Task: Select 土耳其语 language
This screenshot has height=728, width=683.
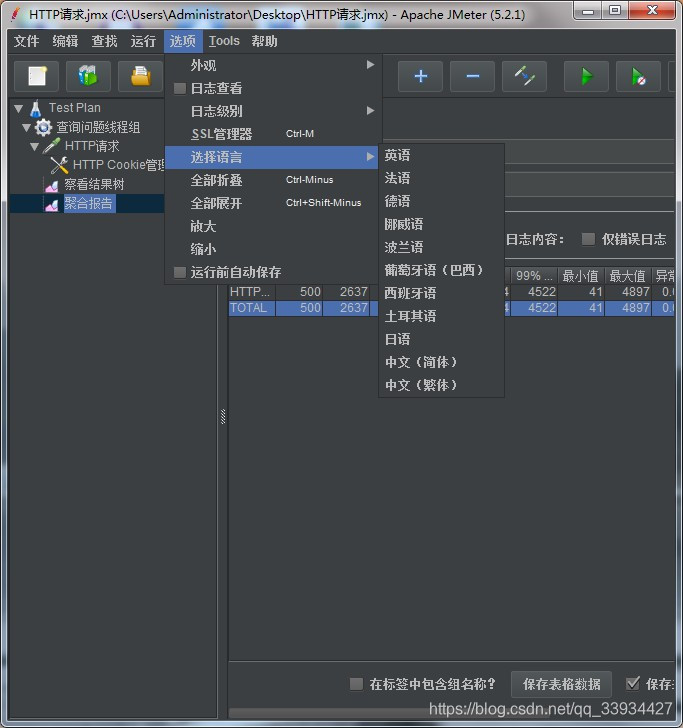Action: 441,316
